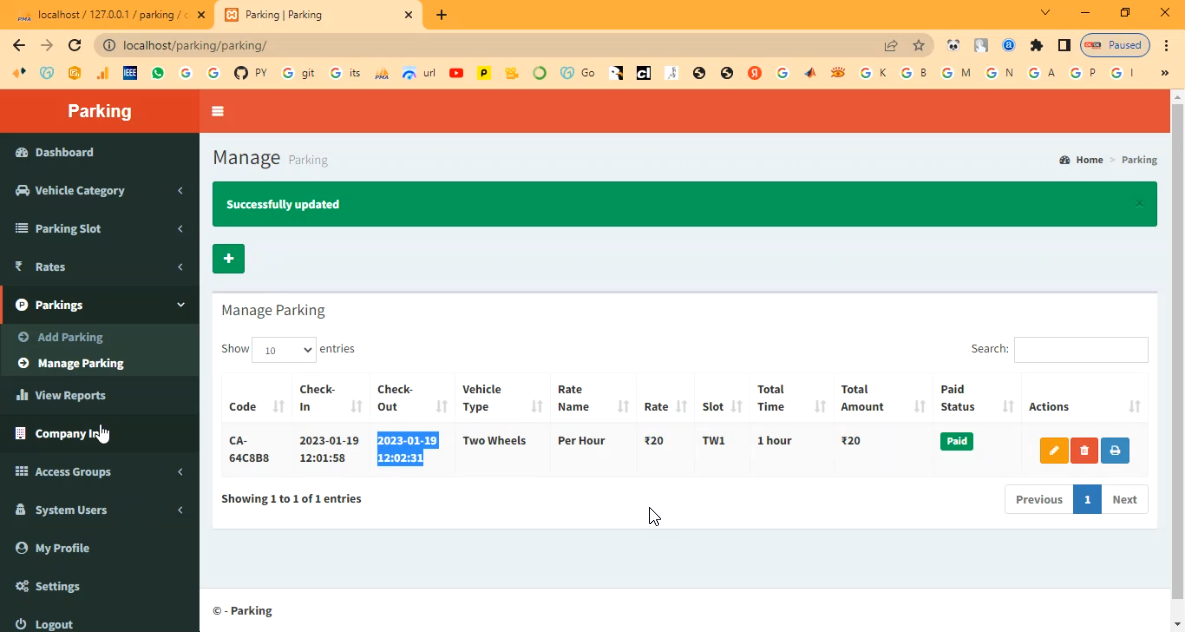The width and height of the screenshot is (1185, 632).
Task: Click the Search input field
Action: tap(1080, 349)
